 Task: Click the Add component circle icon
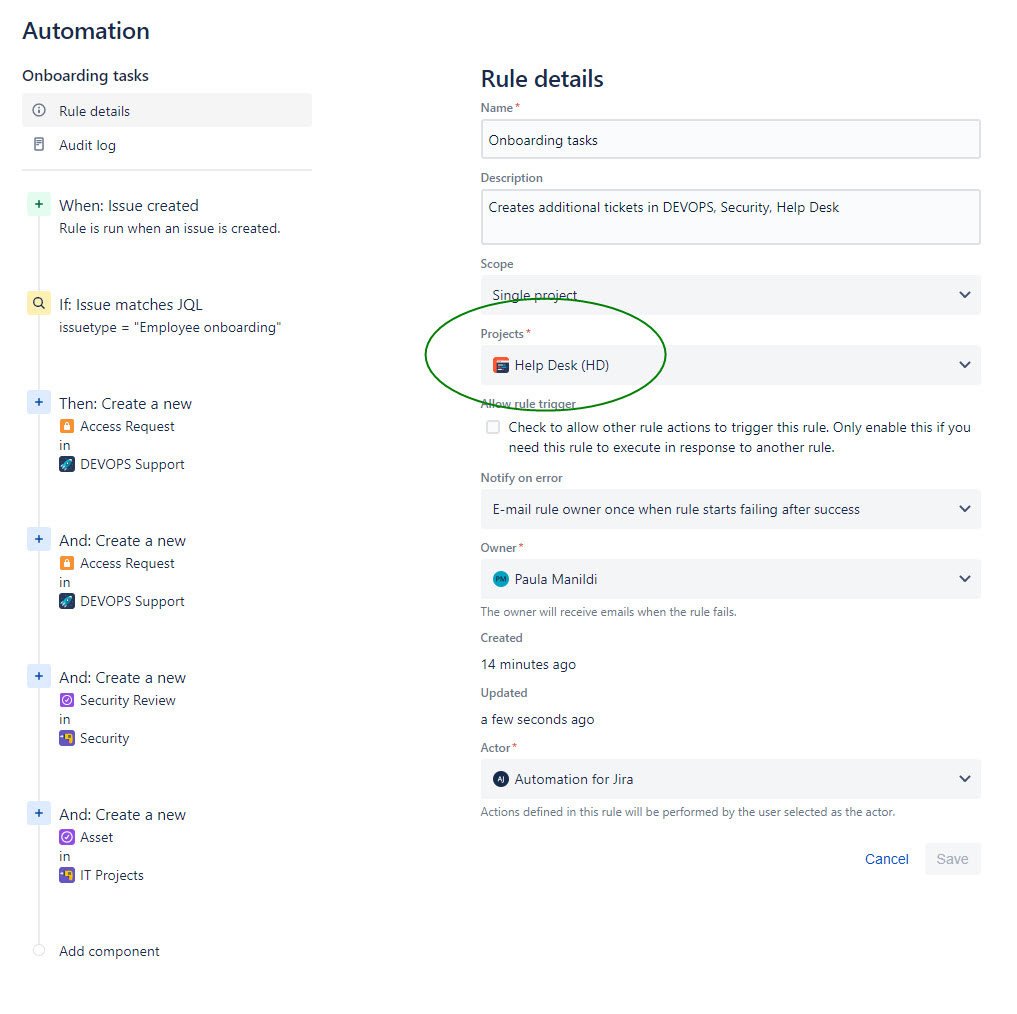click(x=39, y=950)
